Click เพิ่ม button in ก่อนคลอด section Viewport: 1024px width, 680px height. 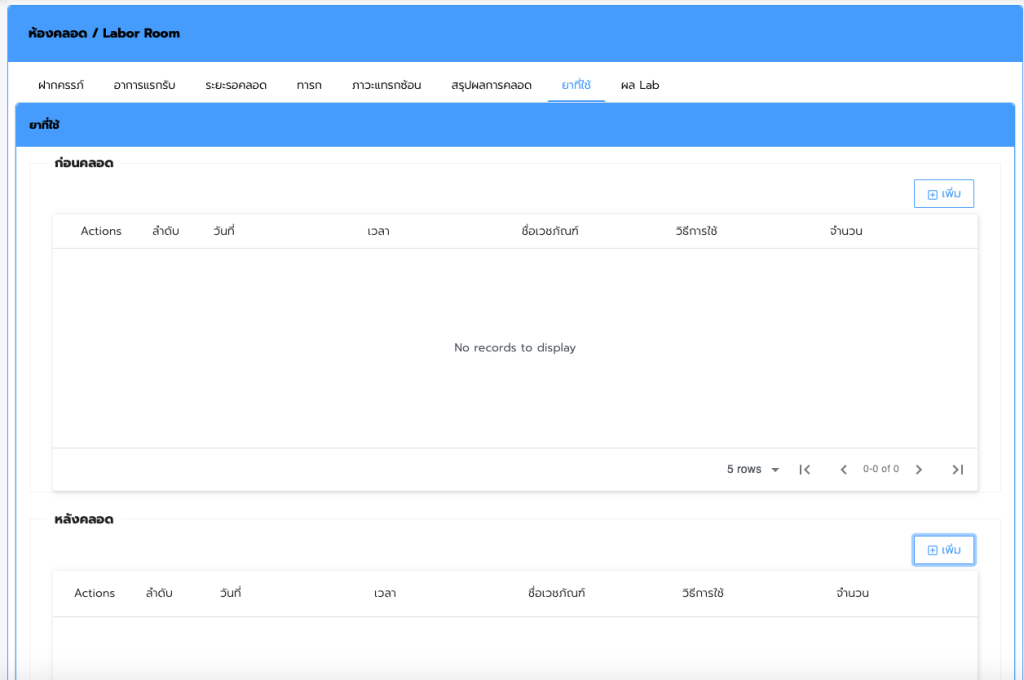[943, 194]
